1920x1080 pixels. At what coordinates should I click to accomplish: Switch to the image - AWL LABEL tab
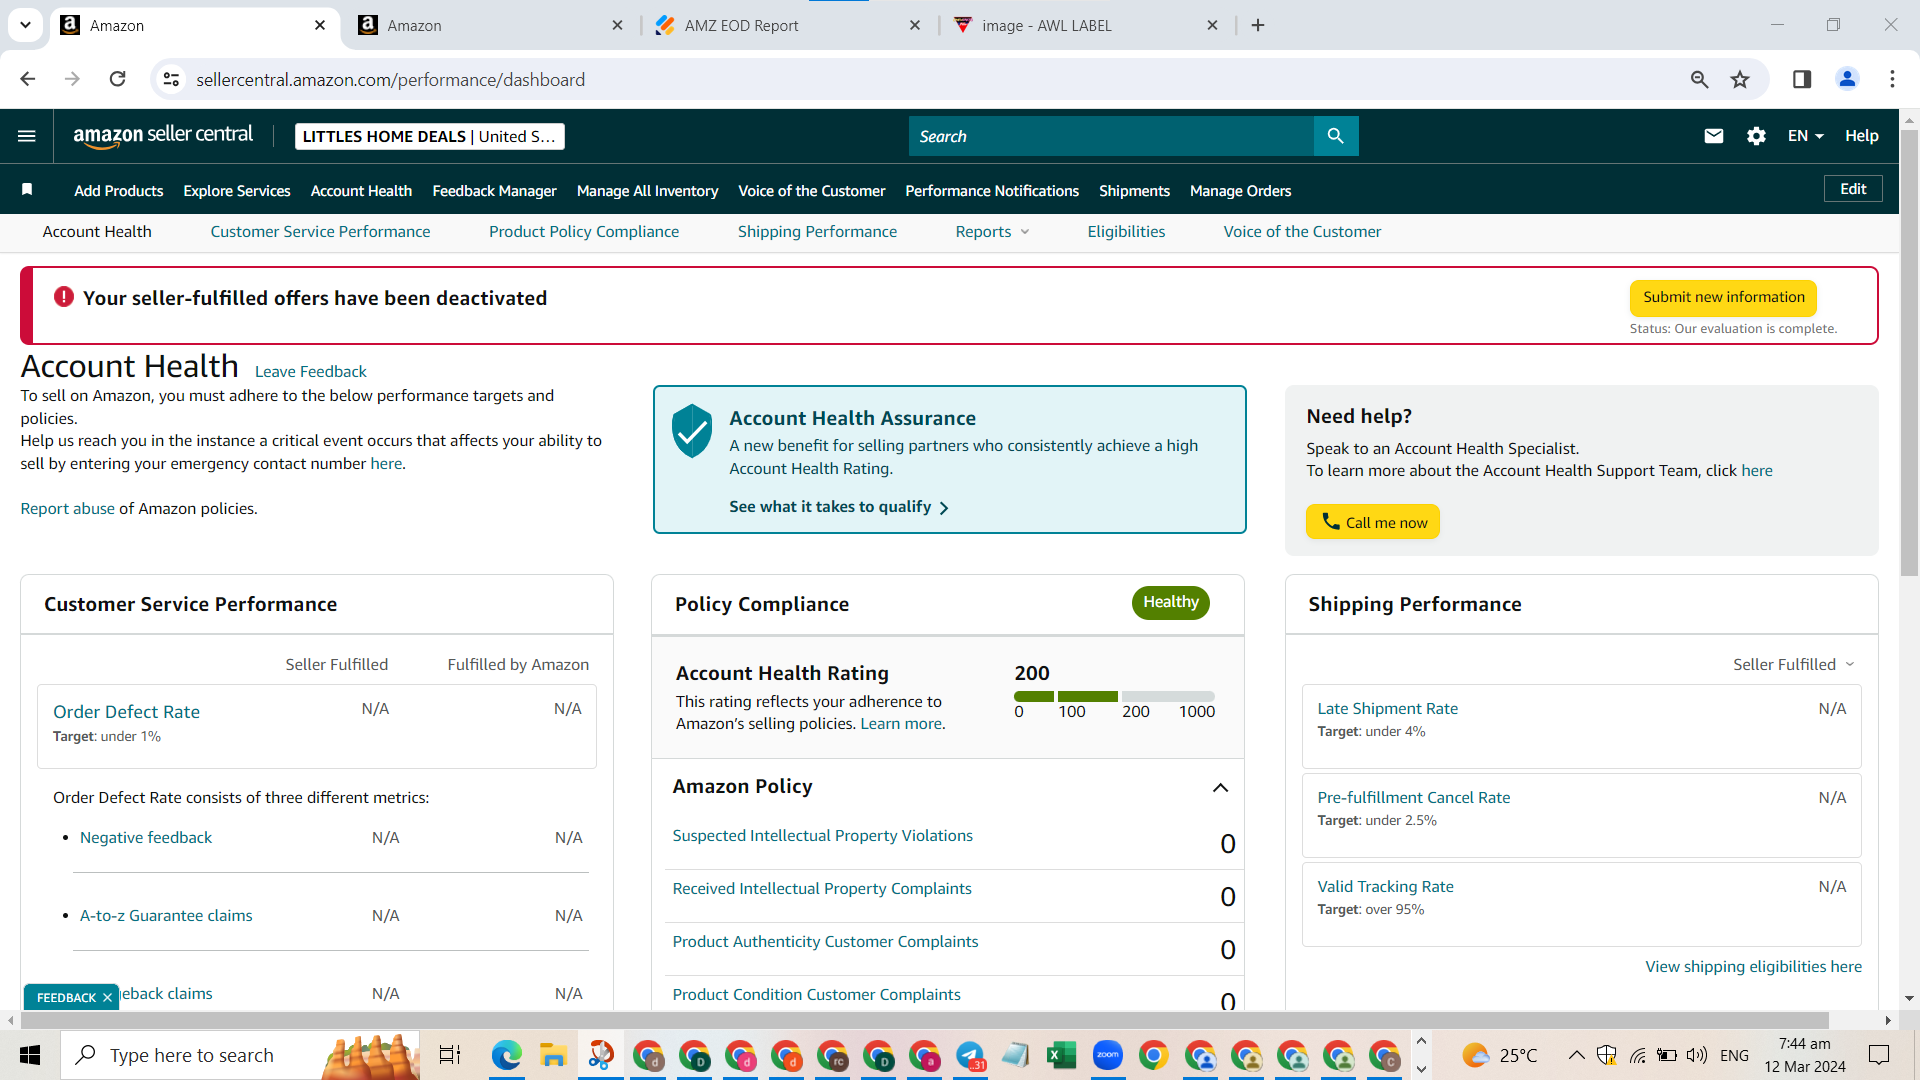pos(1086,25)
